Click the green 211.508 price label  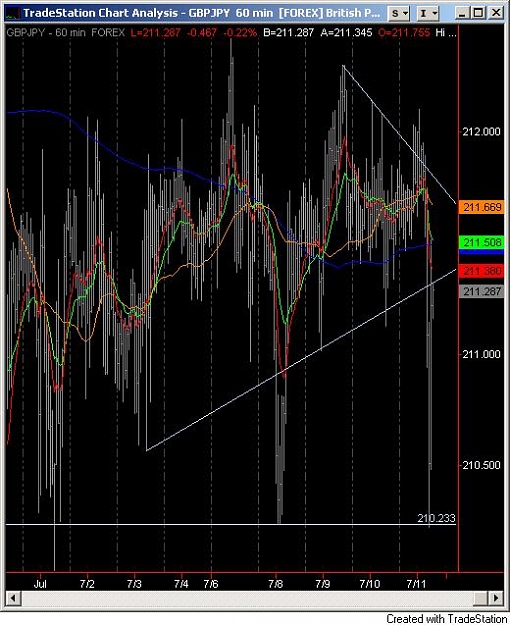click(x=481, y=242)
